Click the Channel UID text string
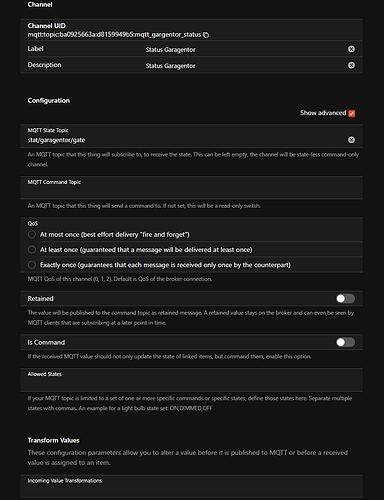Viewport: 384px width, 500px height. coord(114,35)
